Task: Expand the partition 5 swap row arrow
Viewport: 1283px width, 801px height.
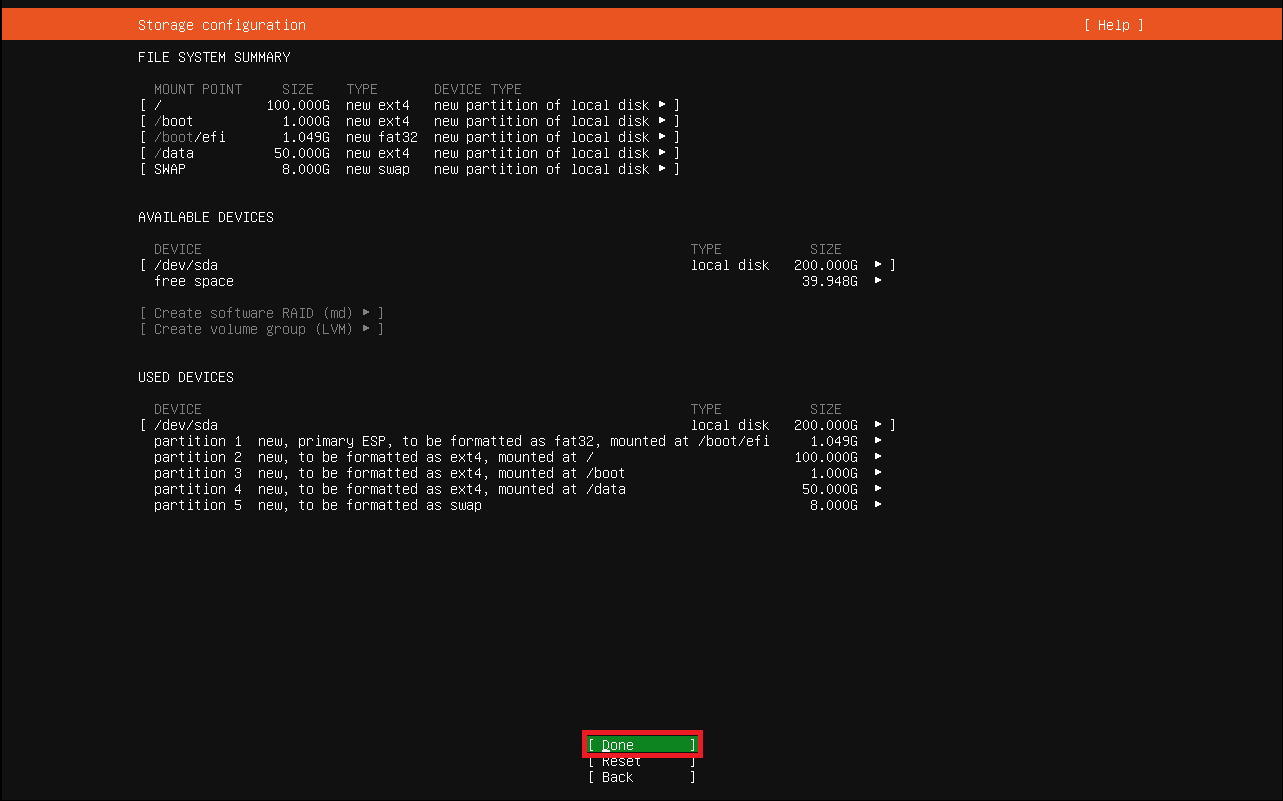Action: click(x=878, y=505)
